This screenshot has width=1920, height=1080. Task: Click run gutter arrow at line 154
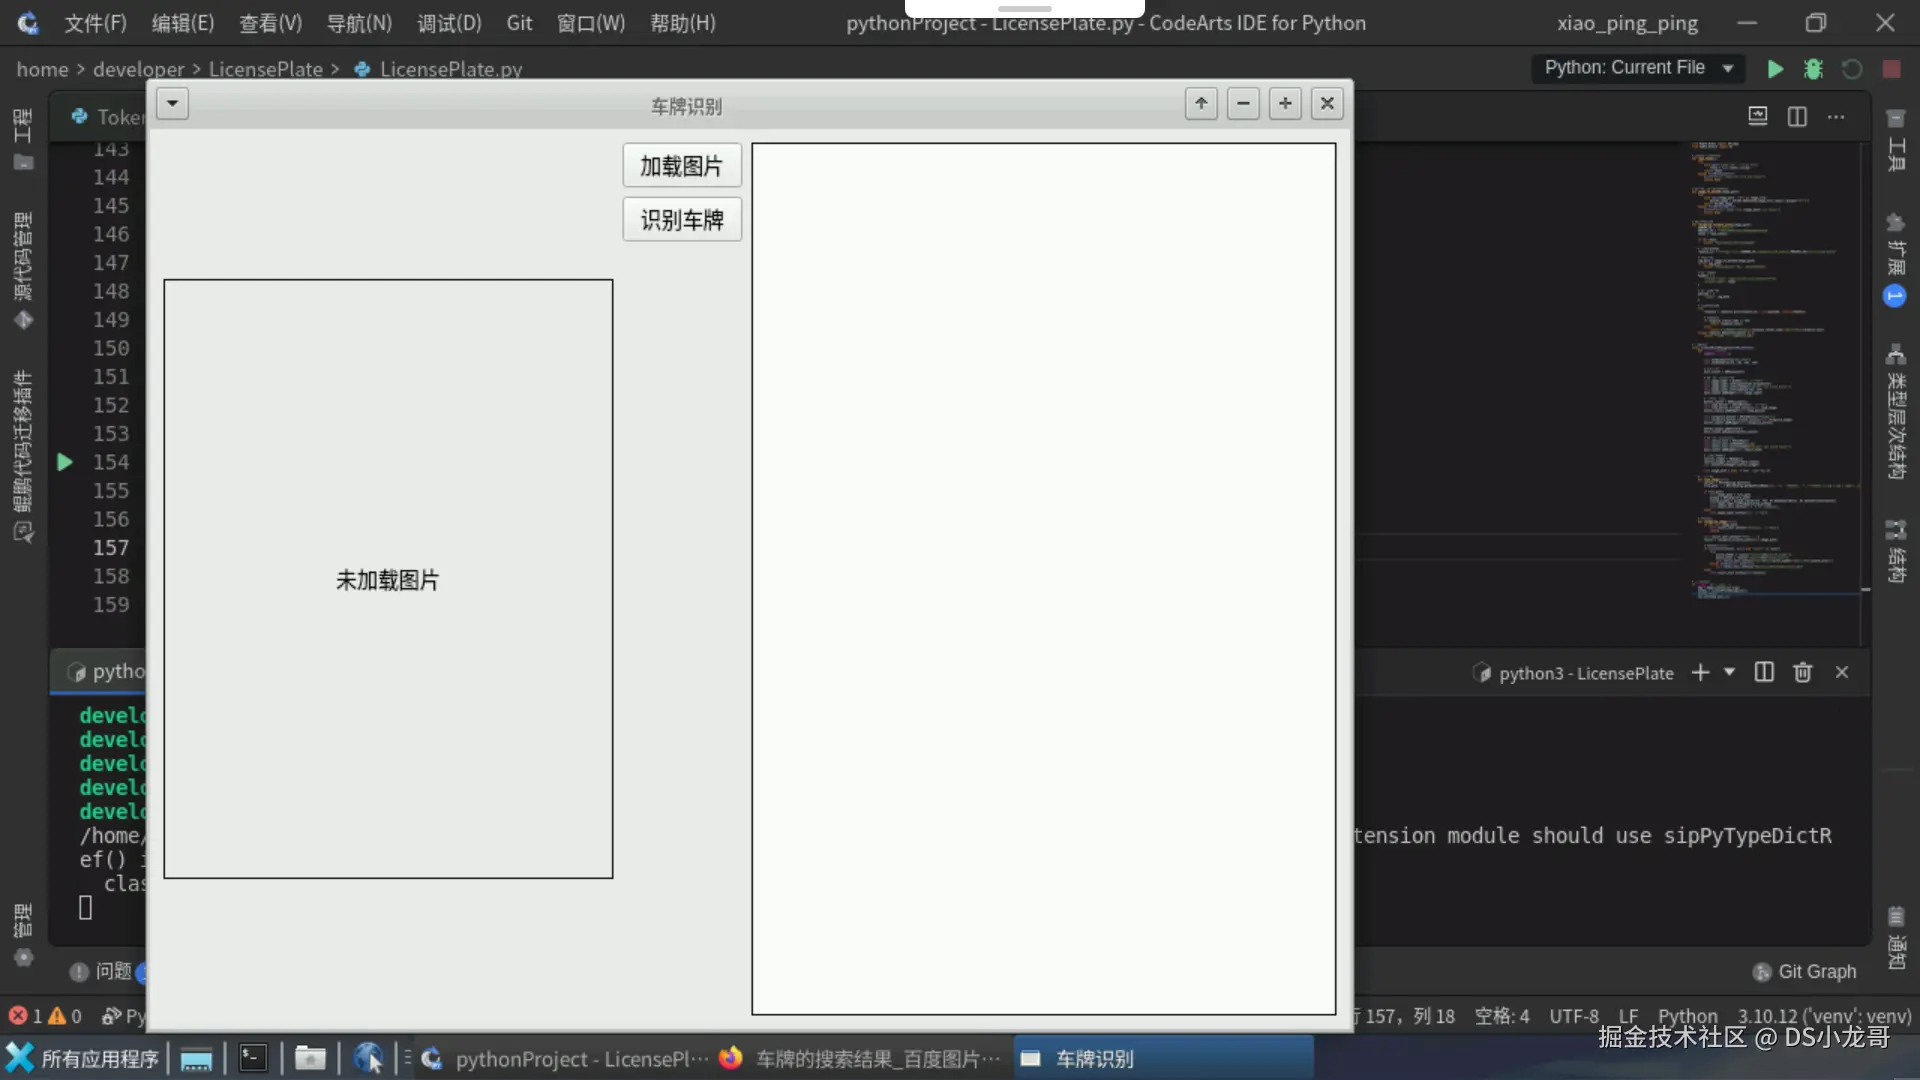click(x=65, y=462)
